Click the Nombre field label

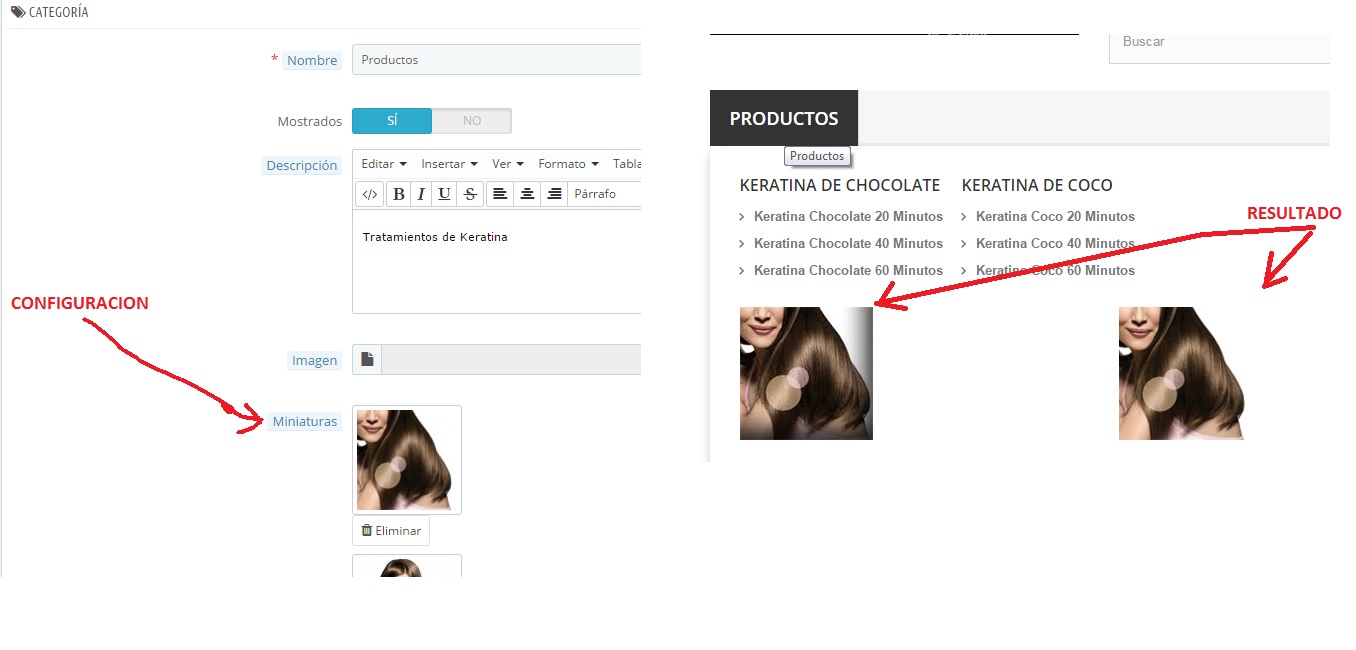[312, 61]
